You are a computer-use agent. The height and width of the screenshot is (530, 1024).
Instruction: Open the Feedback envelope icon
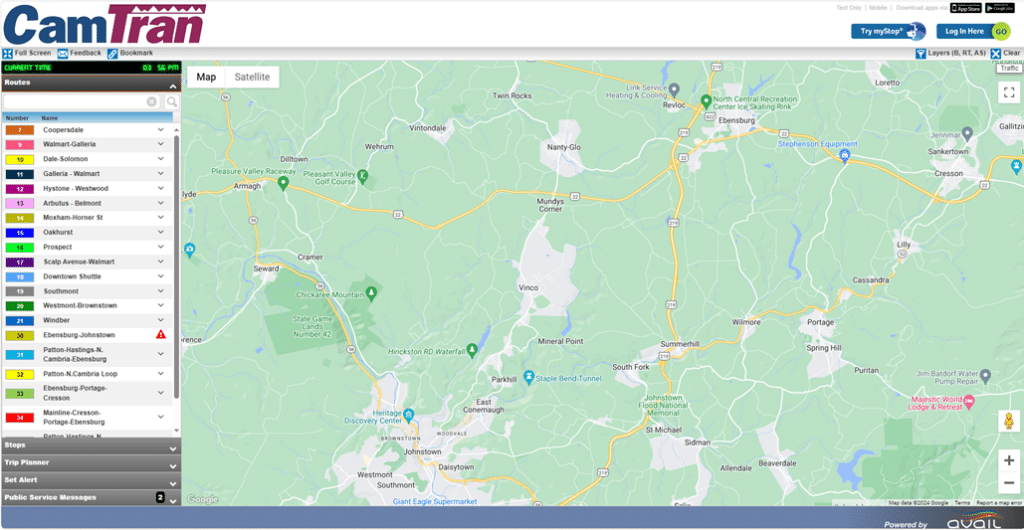pyautogui.click(x=63, y=53)
